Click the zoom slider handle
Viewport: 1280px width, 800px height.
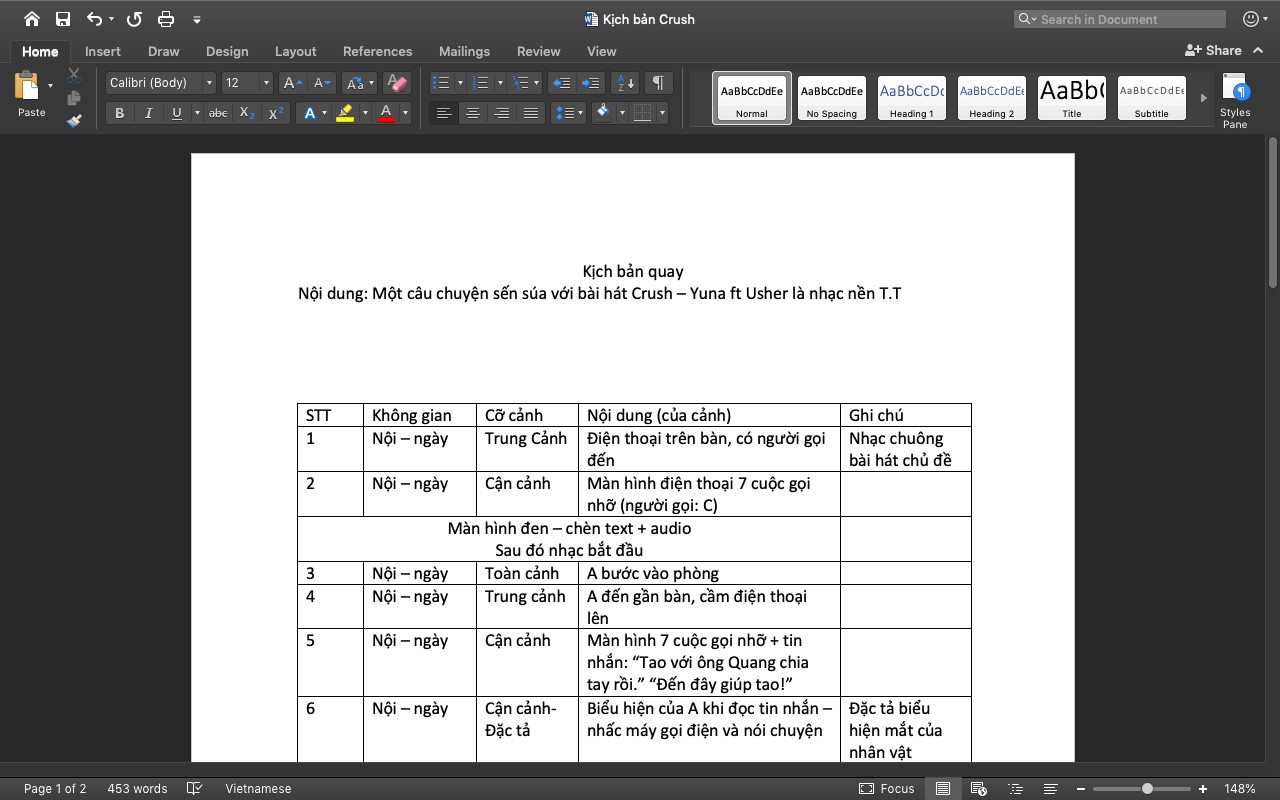pyautogui.click(x=1147, y=789)
